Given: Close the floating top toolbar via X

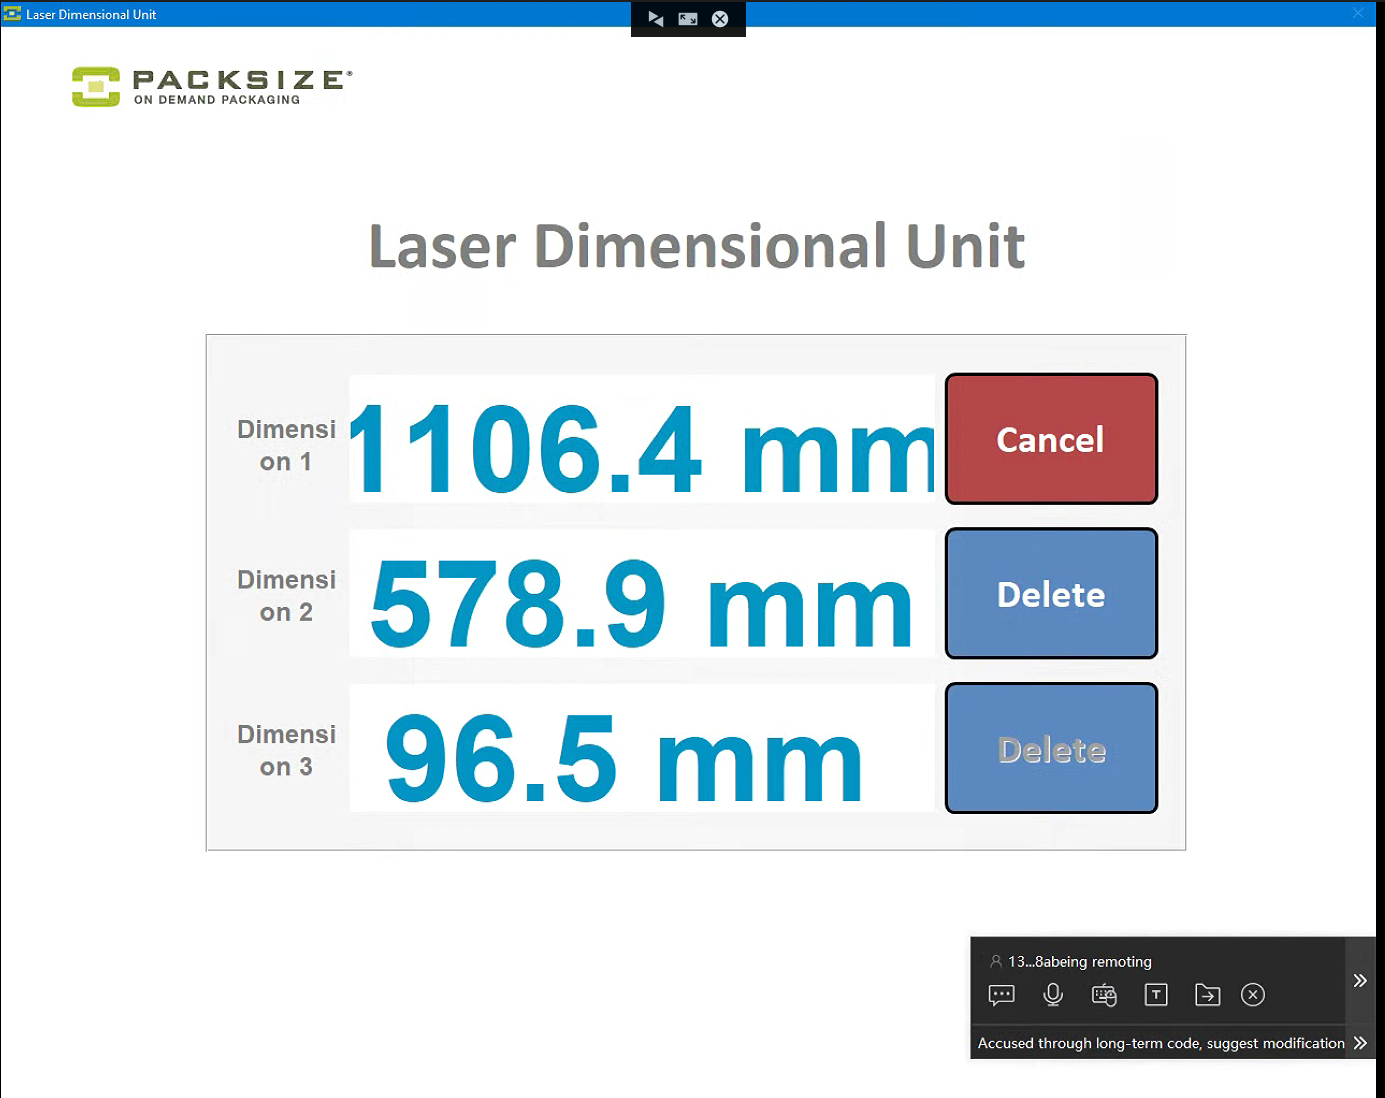Looking at the screenshot, I should pos(720,19).
